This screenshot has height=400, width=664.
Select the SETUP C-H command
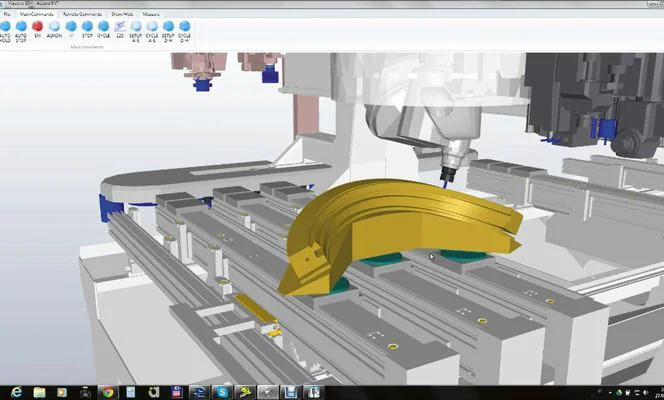point(168,27)
